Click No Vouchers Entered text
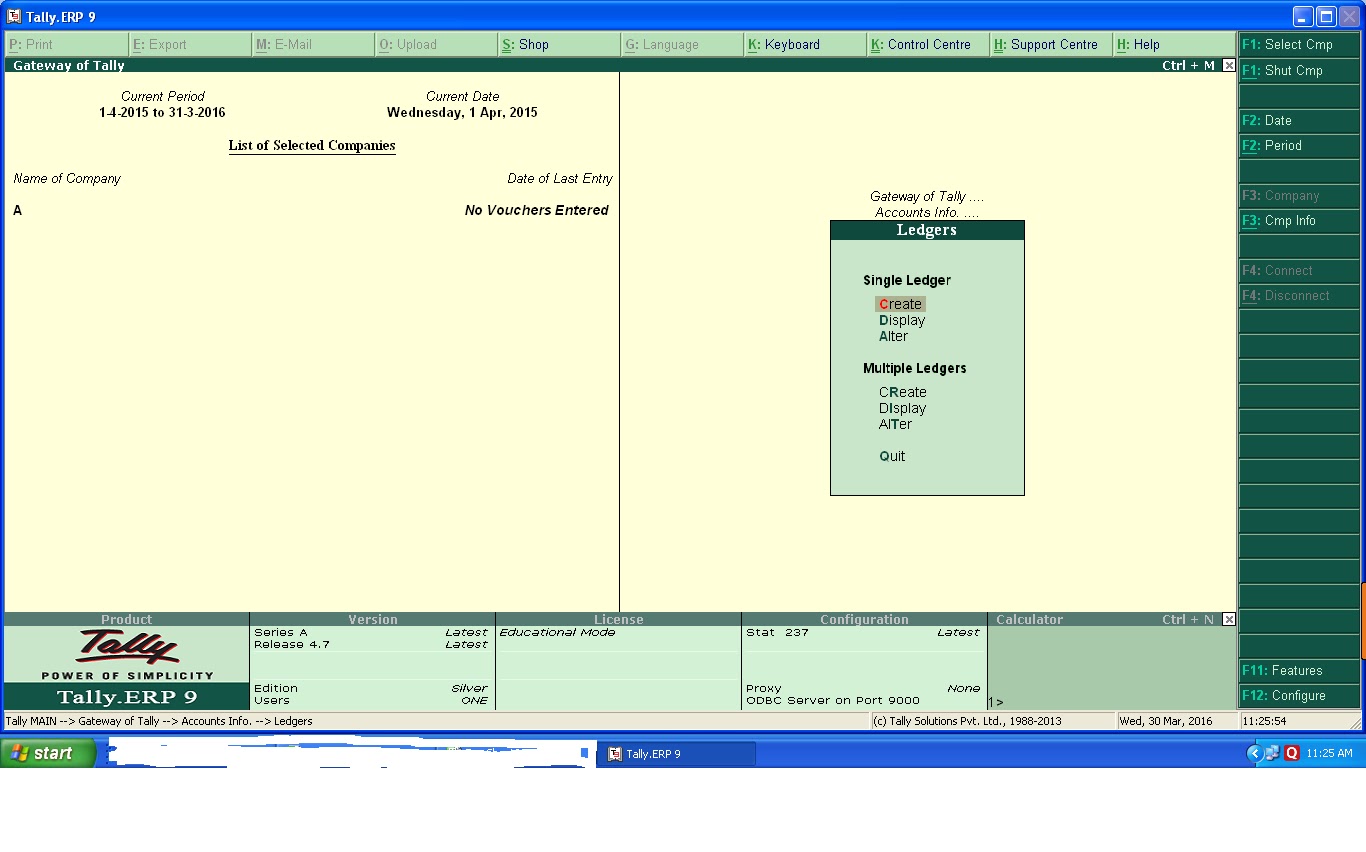1366x852 pixels. [x=537, y=210]
